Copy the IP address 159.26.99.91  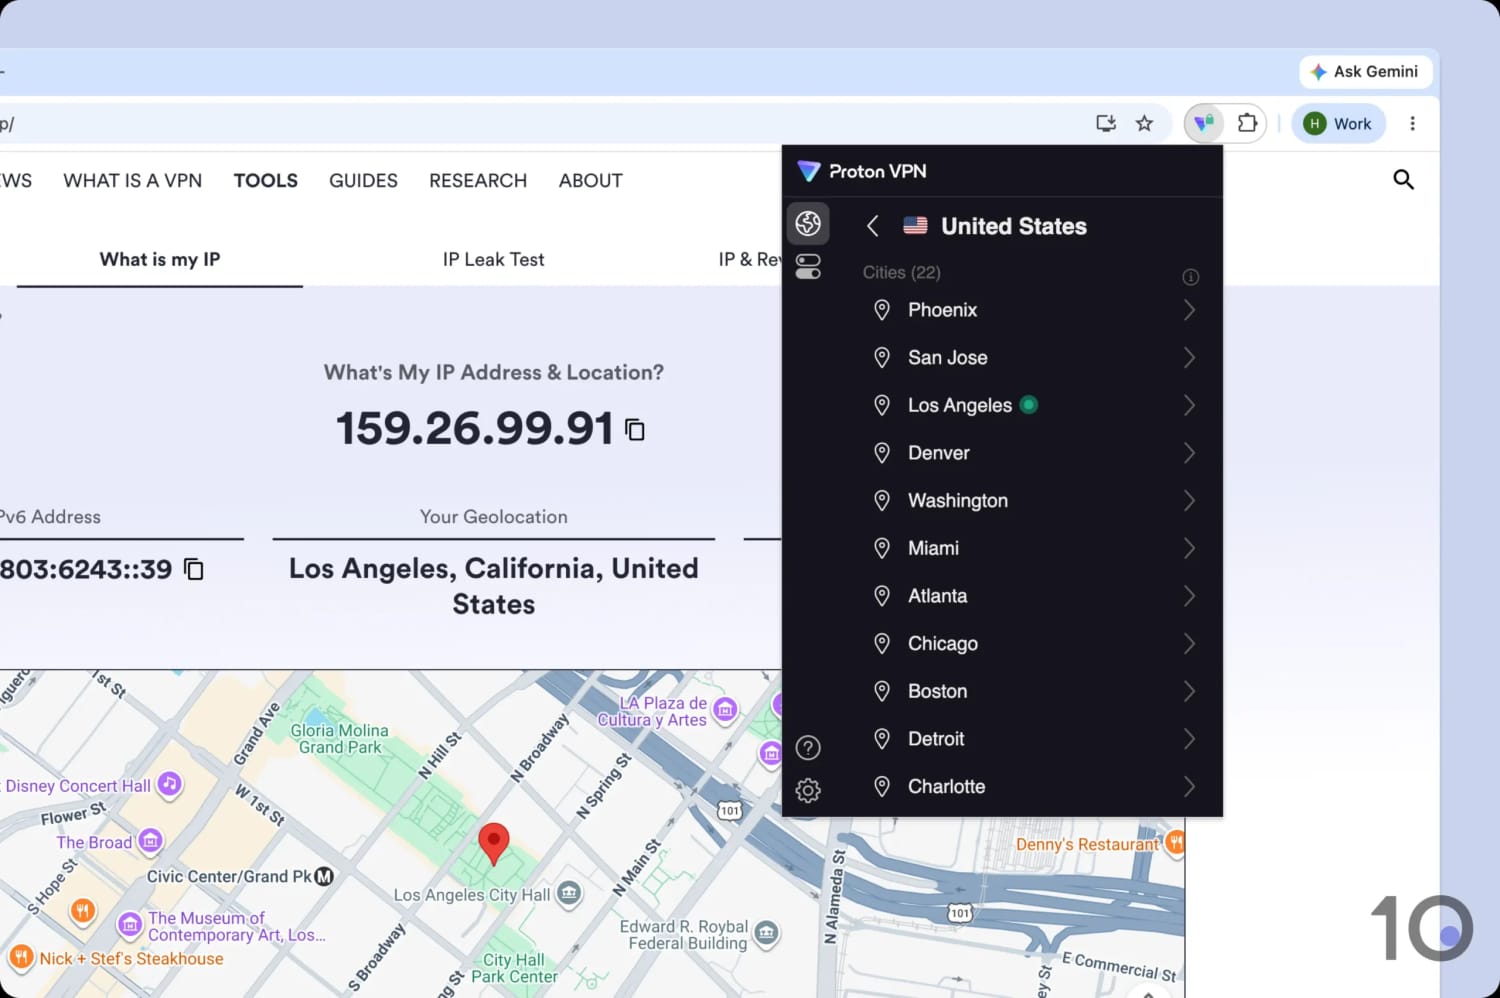pos(635,430)
